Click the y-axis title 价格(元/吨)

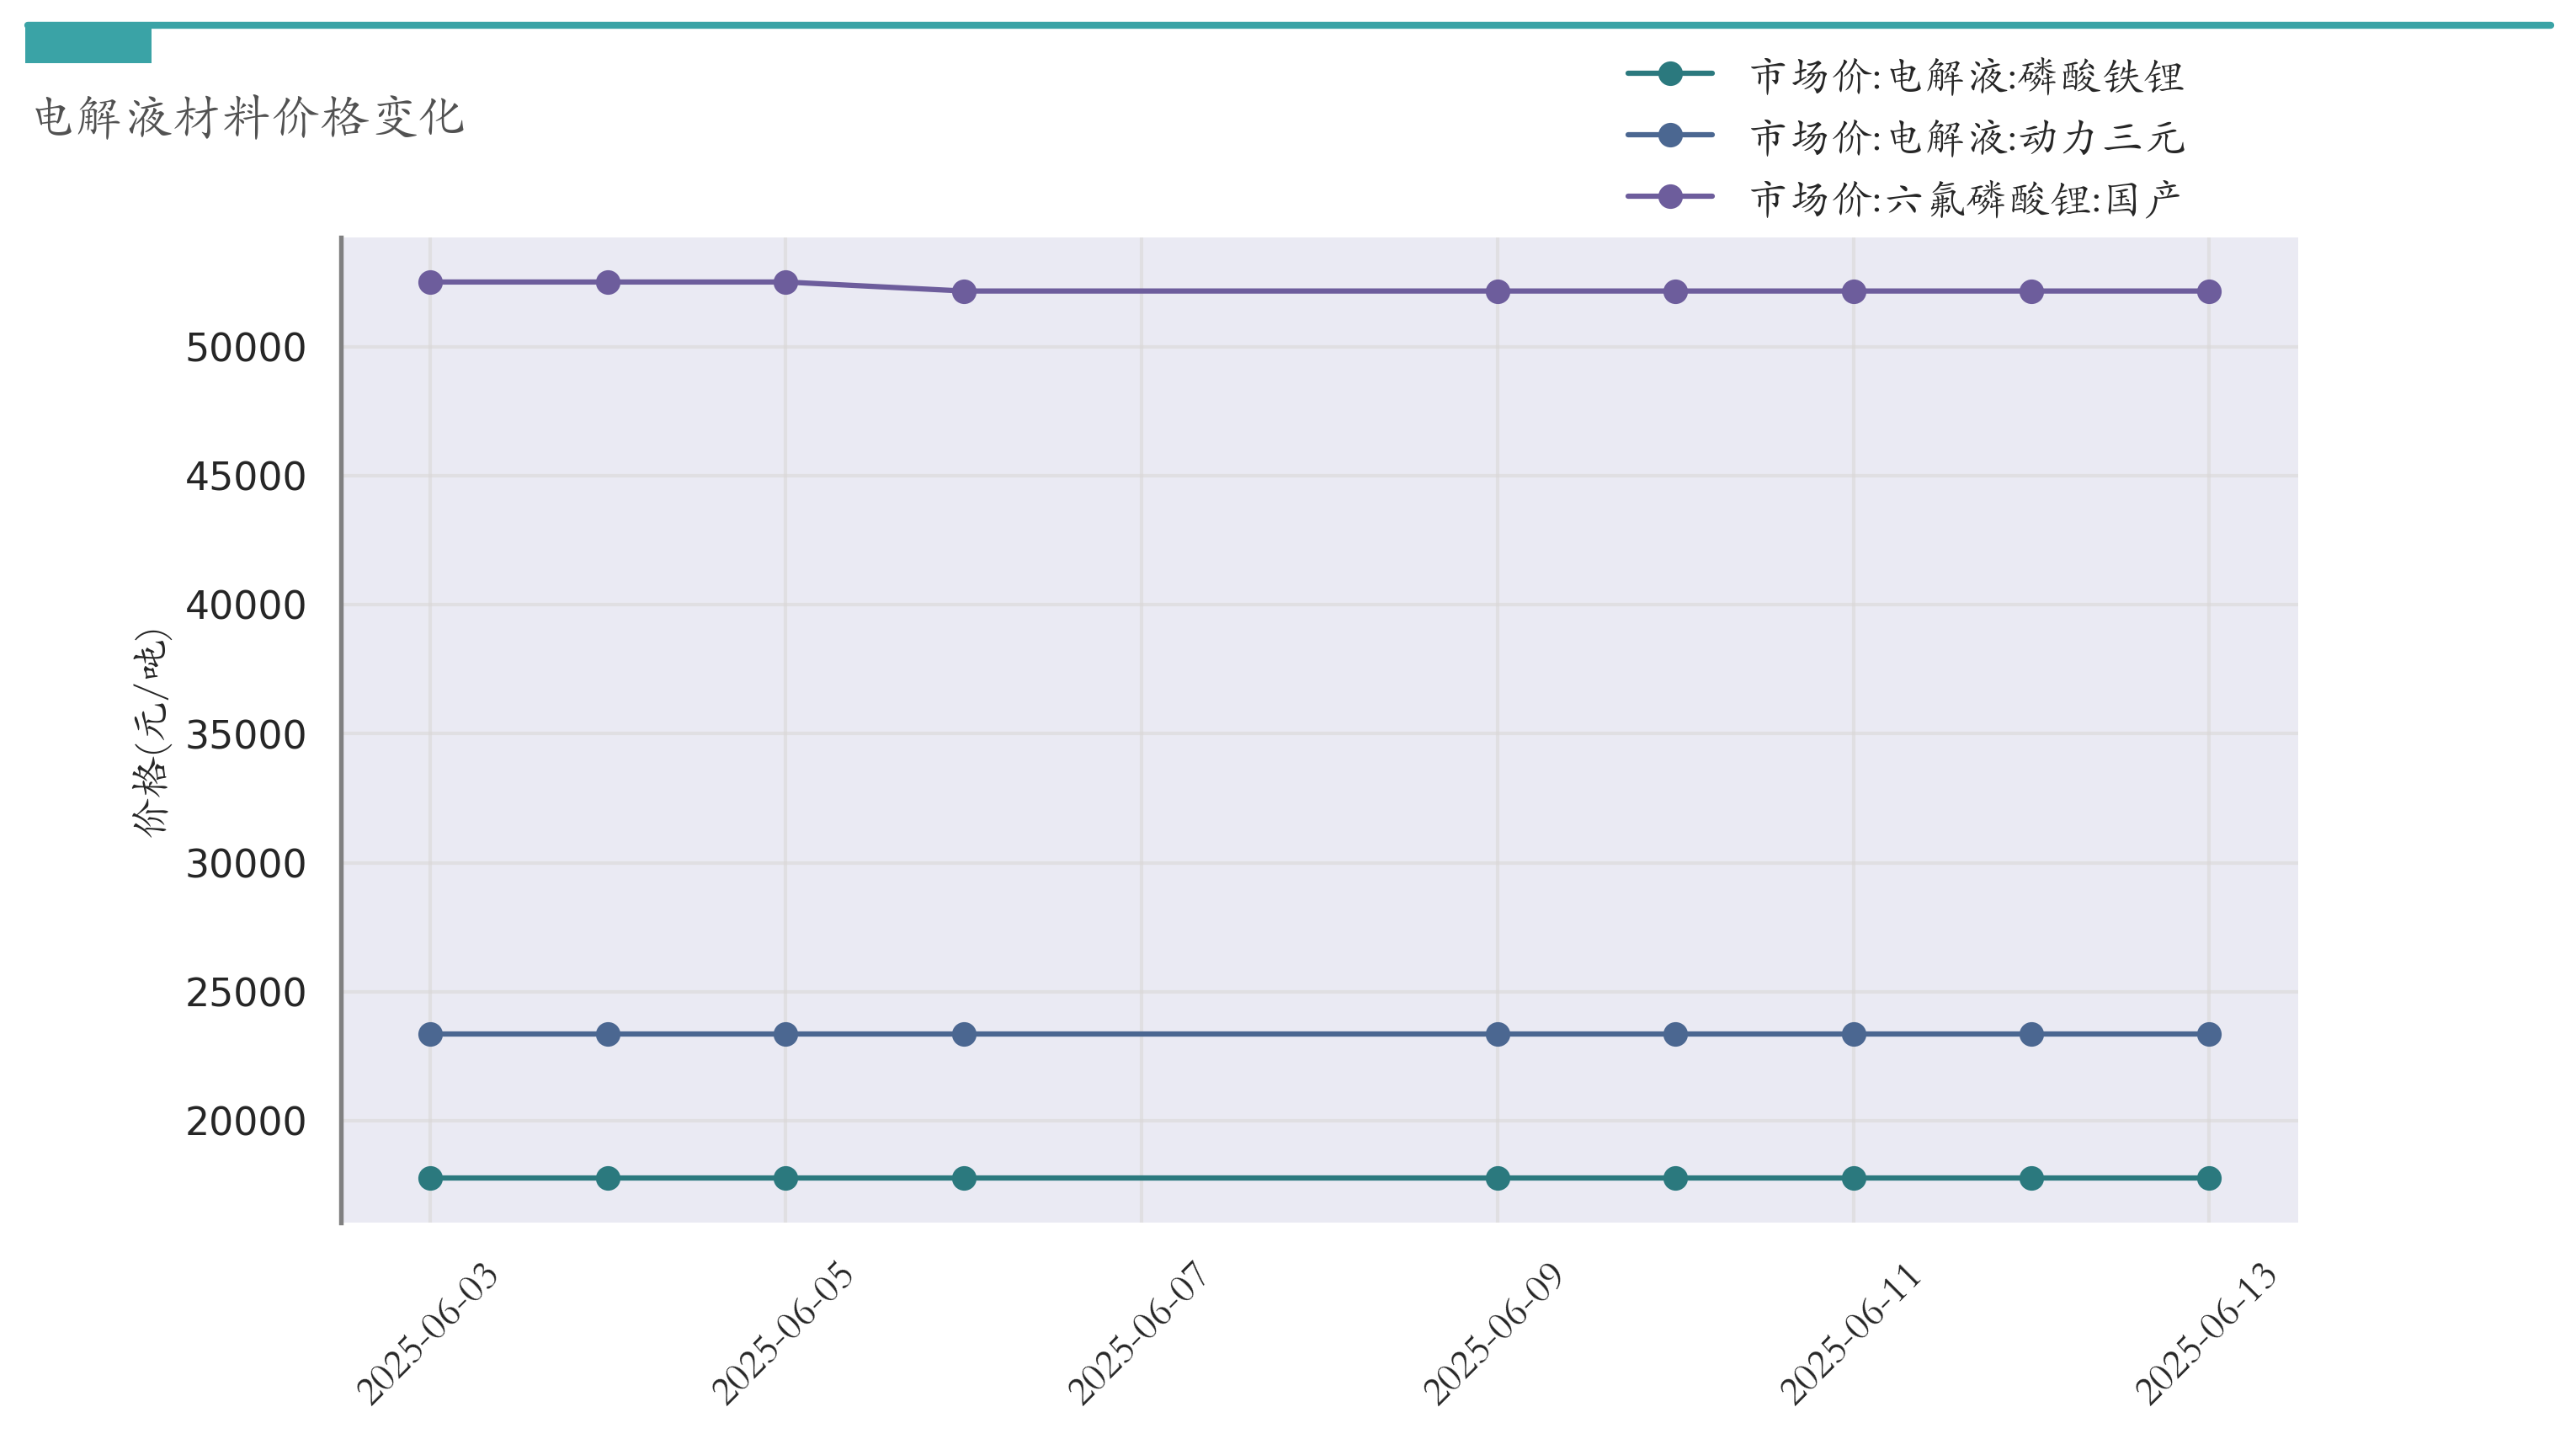click(x=151, y=732)
